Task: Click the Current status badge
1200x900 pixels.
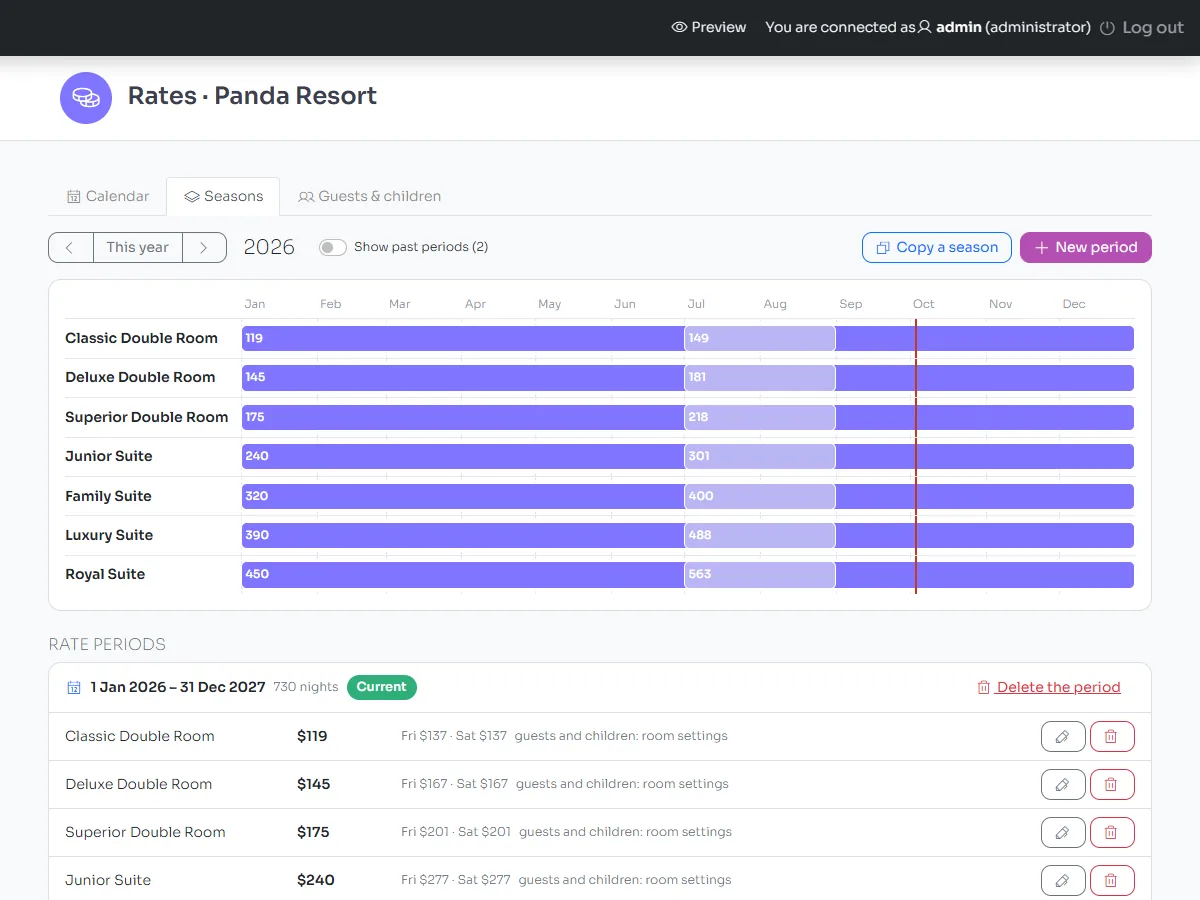Action: (x=382, y=687)
